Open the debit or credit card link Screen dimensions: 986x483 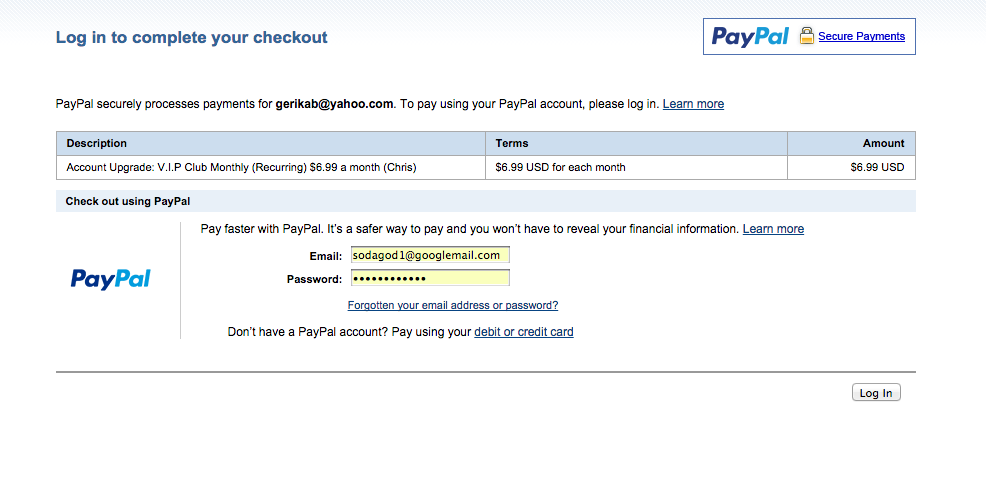tap(524, 331)
